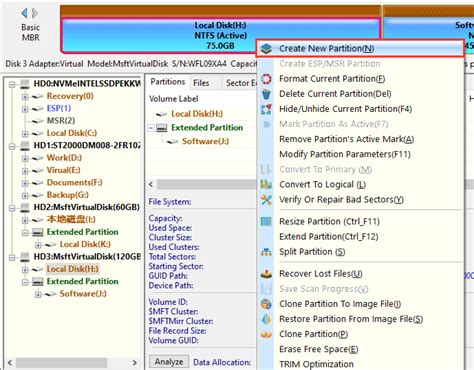Select MSR(2) in the disk tree
Image resolution: width=474 pixels, height=370 pixels.
pyautogui.click(x=61, y=121)
